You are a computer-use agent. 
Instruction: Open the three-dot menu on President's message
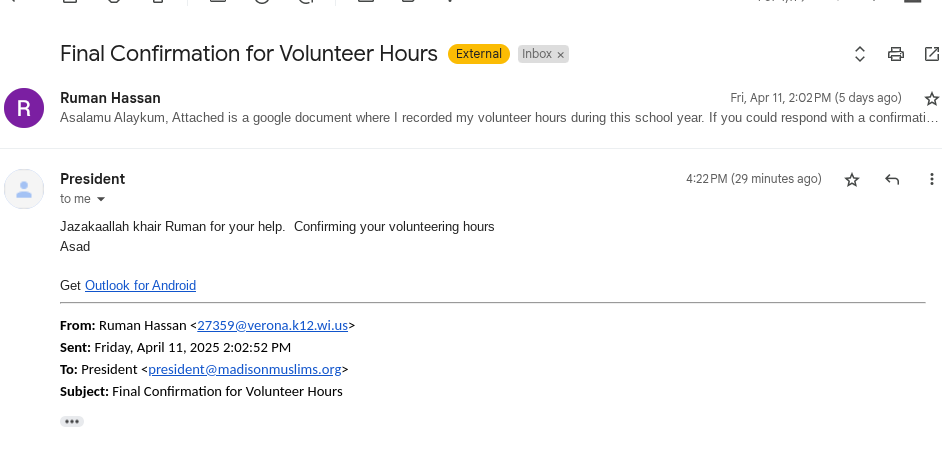click(x=932, y=180)
